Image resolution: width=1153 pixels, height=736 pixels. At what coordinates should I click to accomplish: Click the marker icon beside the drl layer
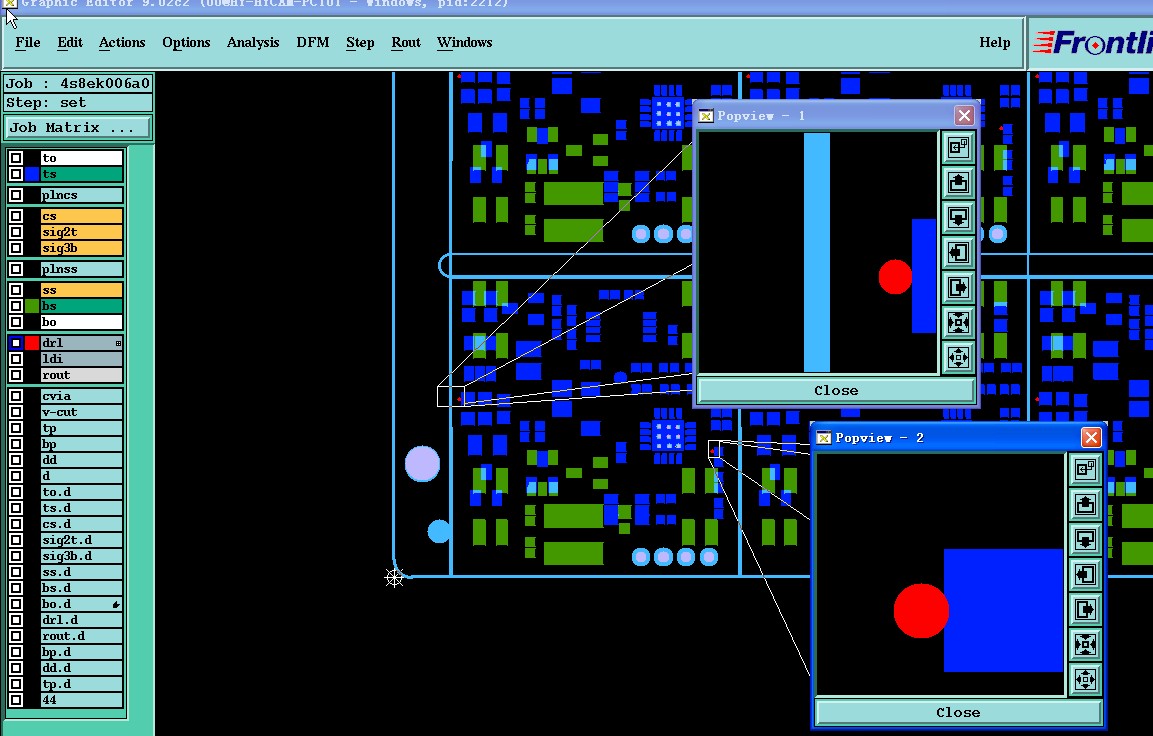point(118,343)
